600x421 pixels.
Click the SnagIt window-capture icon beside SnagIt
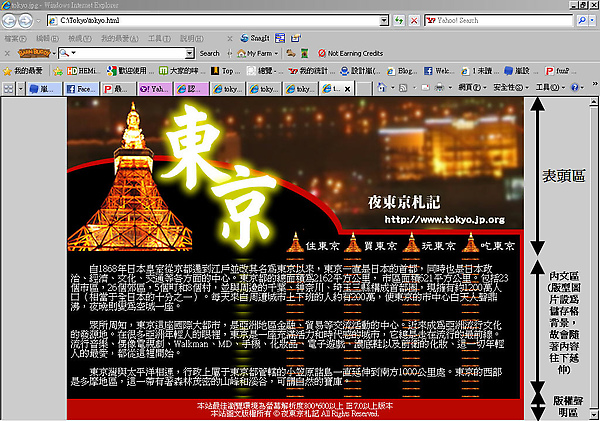pyautogui.click(x=280, y=38)
